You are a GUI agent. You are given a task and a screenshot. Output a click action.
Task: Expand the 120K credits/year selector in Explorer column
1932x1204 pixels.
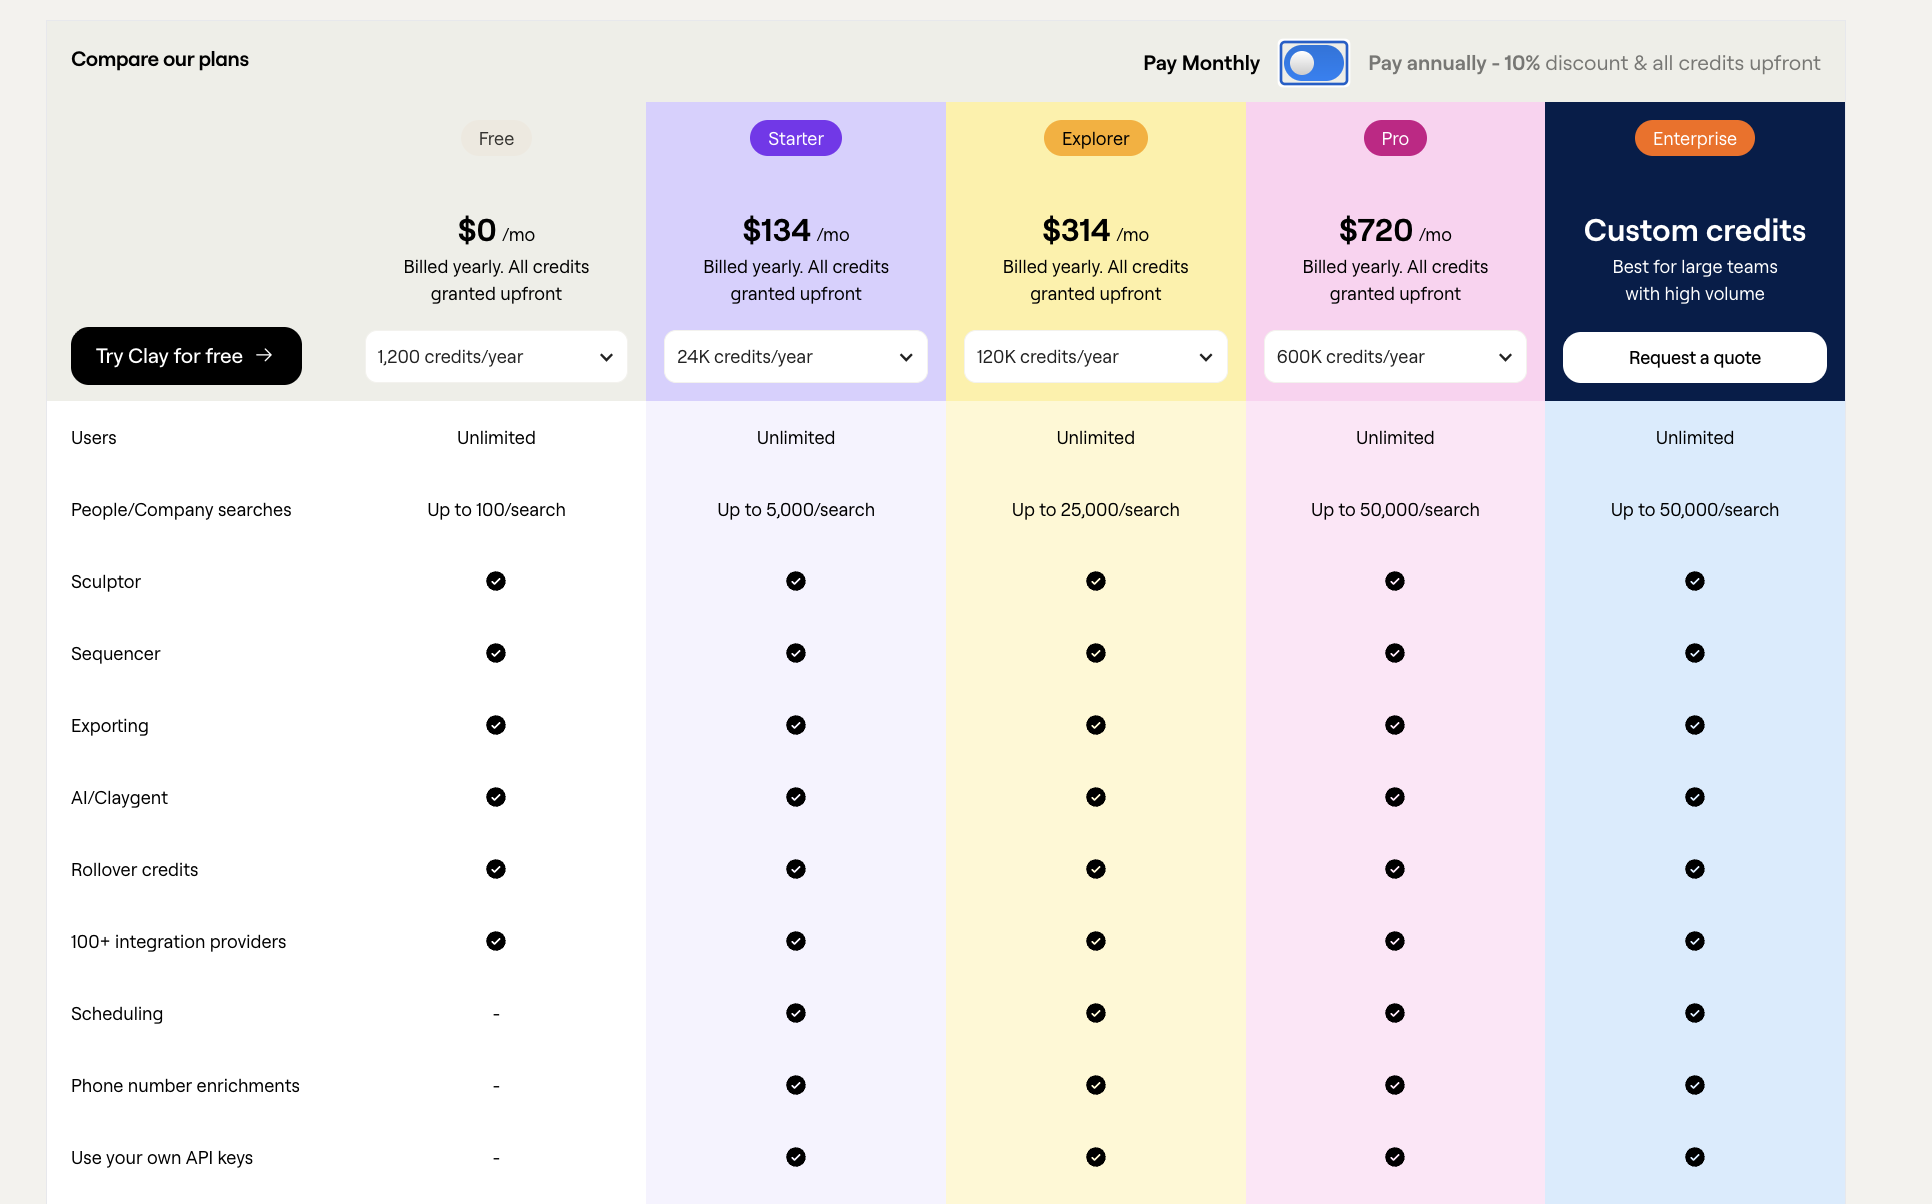1095,356
